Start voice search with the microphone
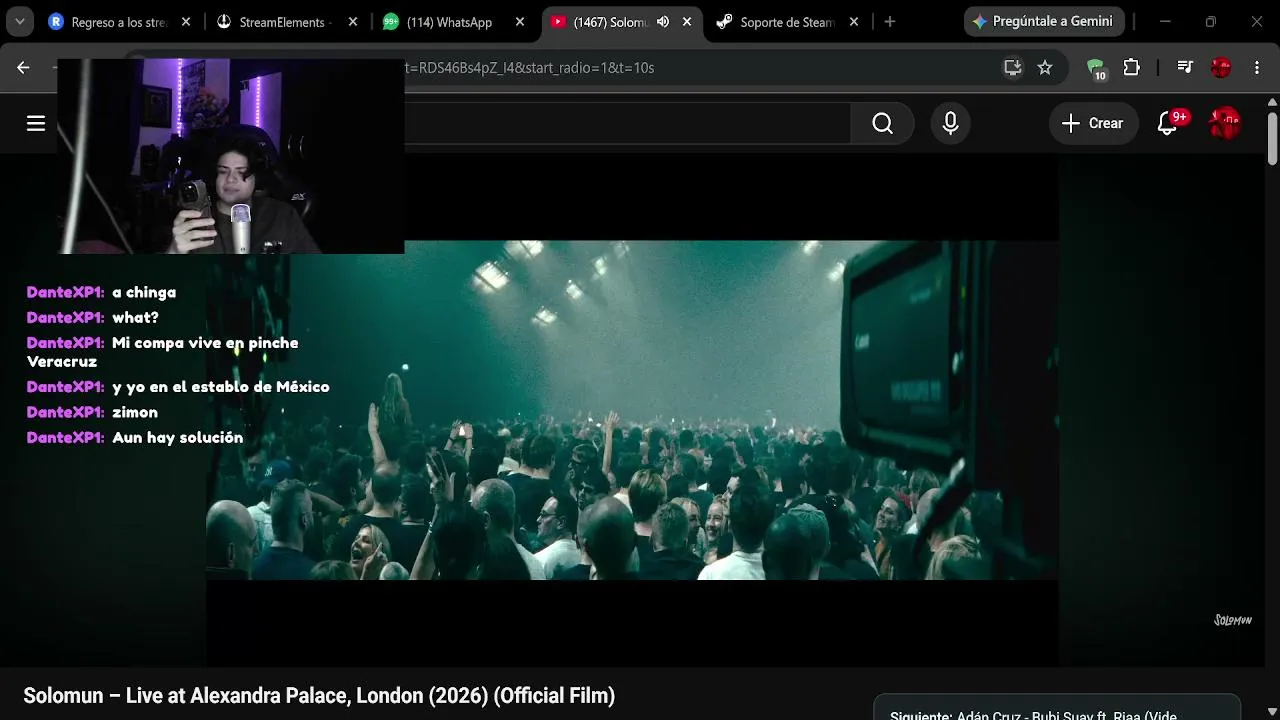 (x=951, y=123)
